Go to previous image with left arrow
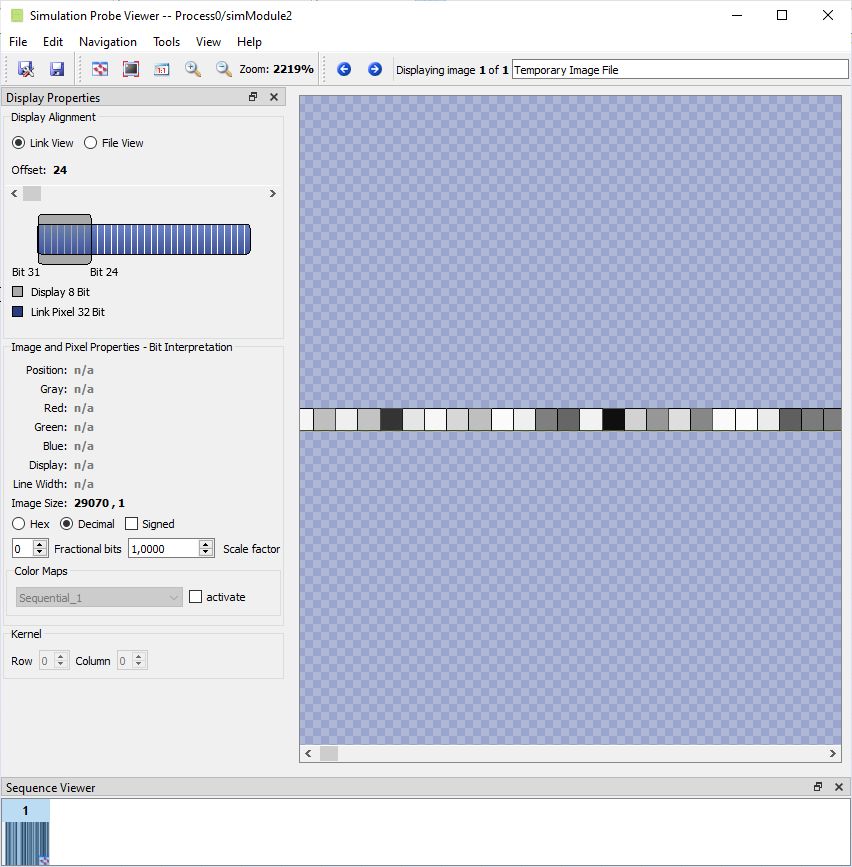 pyautogui.click(x=344, y=69)
